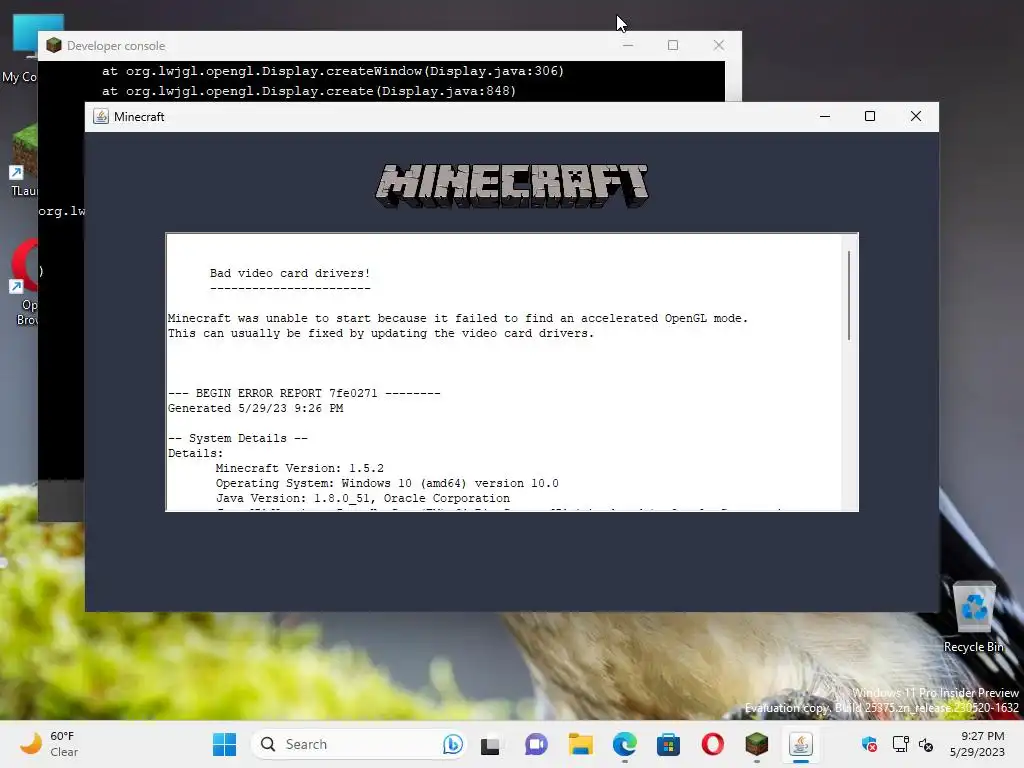
Task: Click the Java icon in Minecraft title bar
Action: tap(101, 116)
